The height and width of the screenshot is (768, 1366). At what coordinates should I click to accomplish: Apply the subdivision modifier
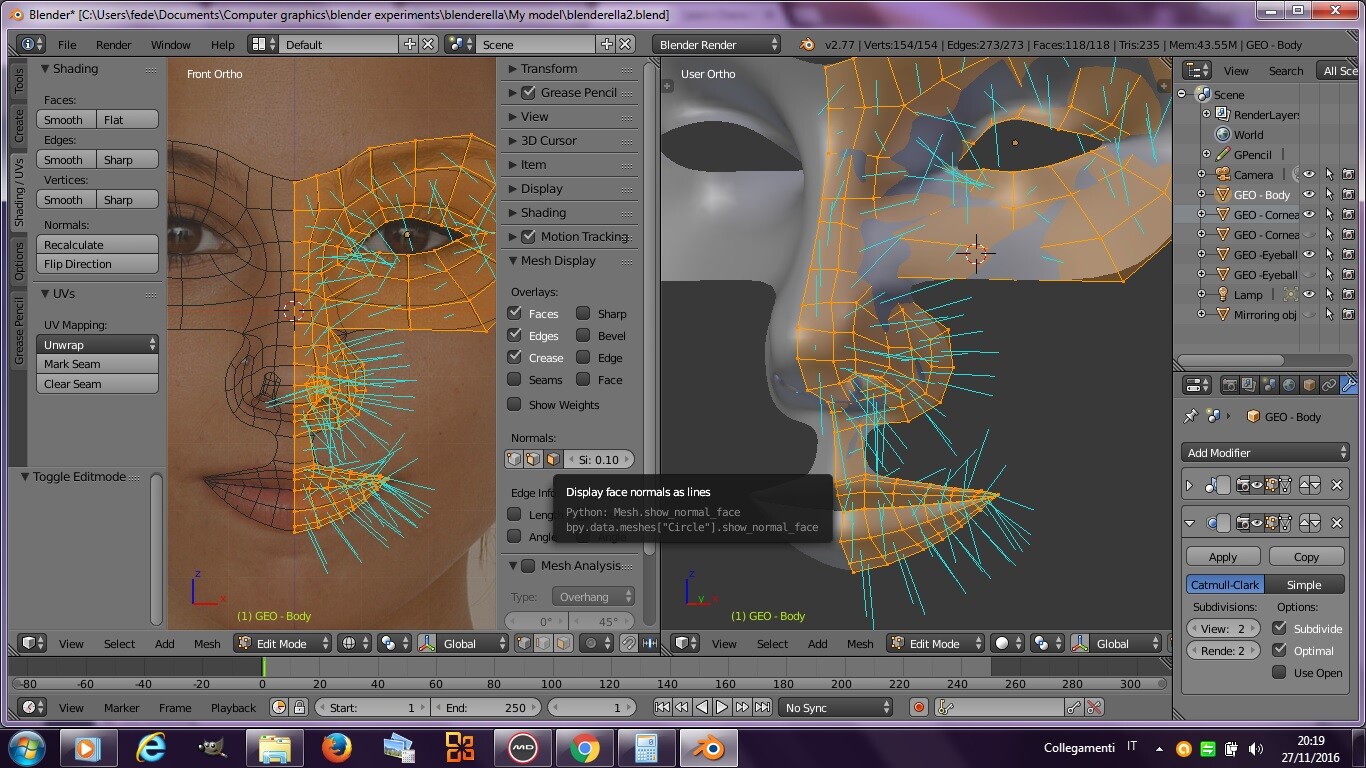1223,556
